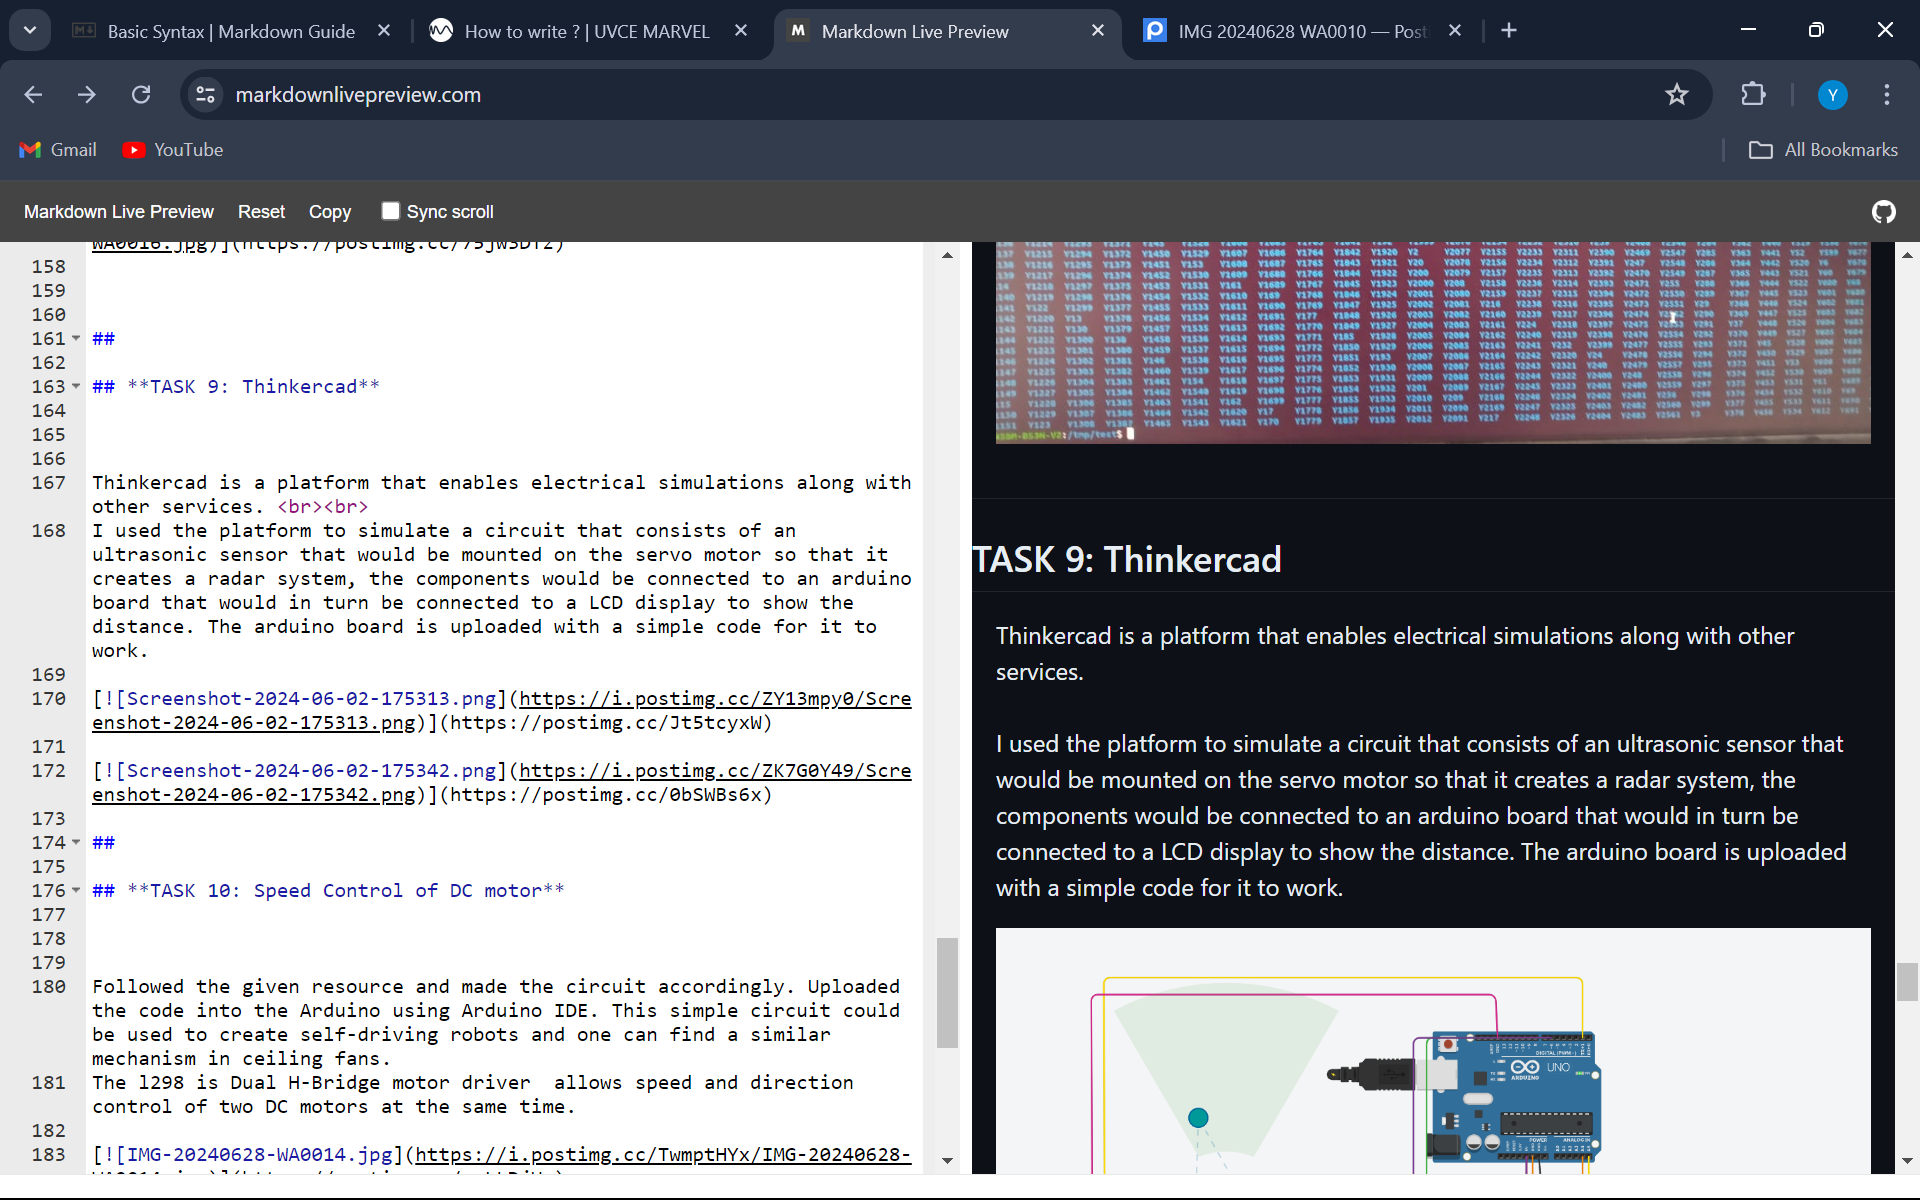The height and width of the screenshot is (1200, 1920).
Task: Collapse the TASK 10 fold at line 176
Action: click(76, 890)
